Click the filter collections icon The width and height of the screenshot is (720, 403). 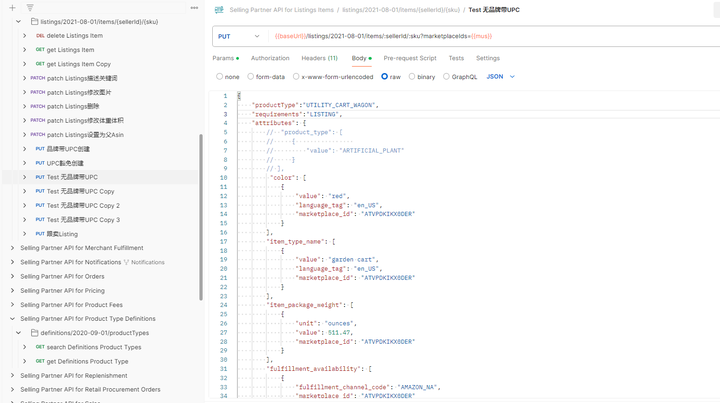pos(30,8)
